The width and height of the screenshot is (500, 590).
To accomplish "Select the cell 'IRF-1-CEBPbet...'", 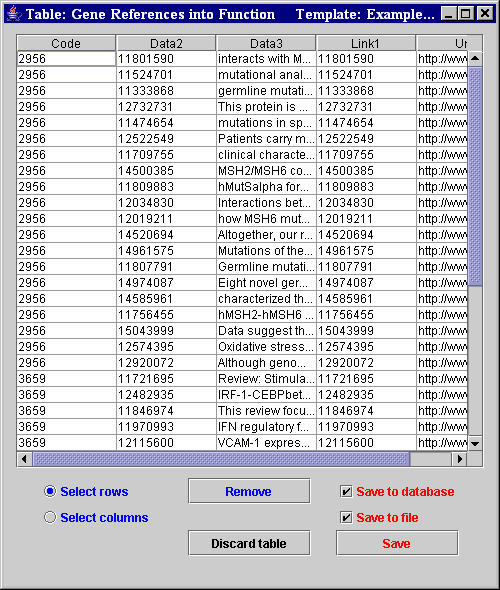I will click(x=266, y=395).
